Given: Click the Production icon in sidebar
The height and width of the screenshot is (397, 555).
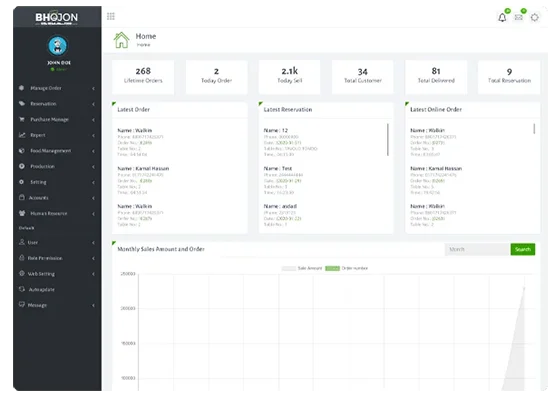Looking at the screenshot, I should point(22,166).
